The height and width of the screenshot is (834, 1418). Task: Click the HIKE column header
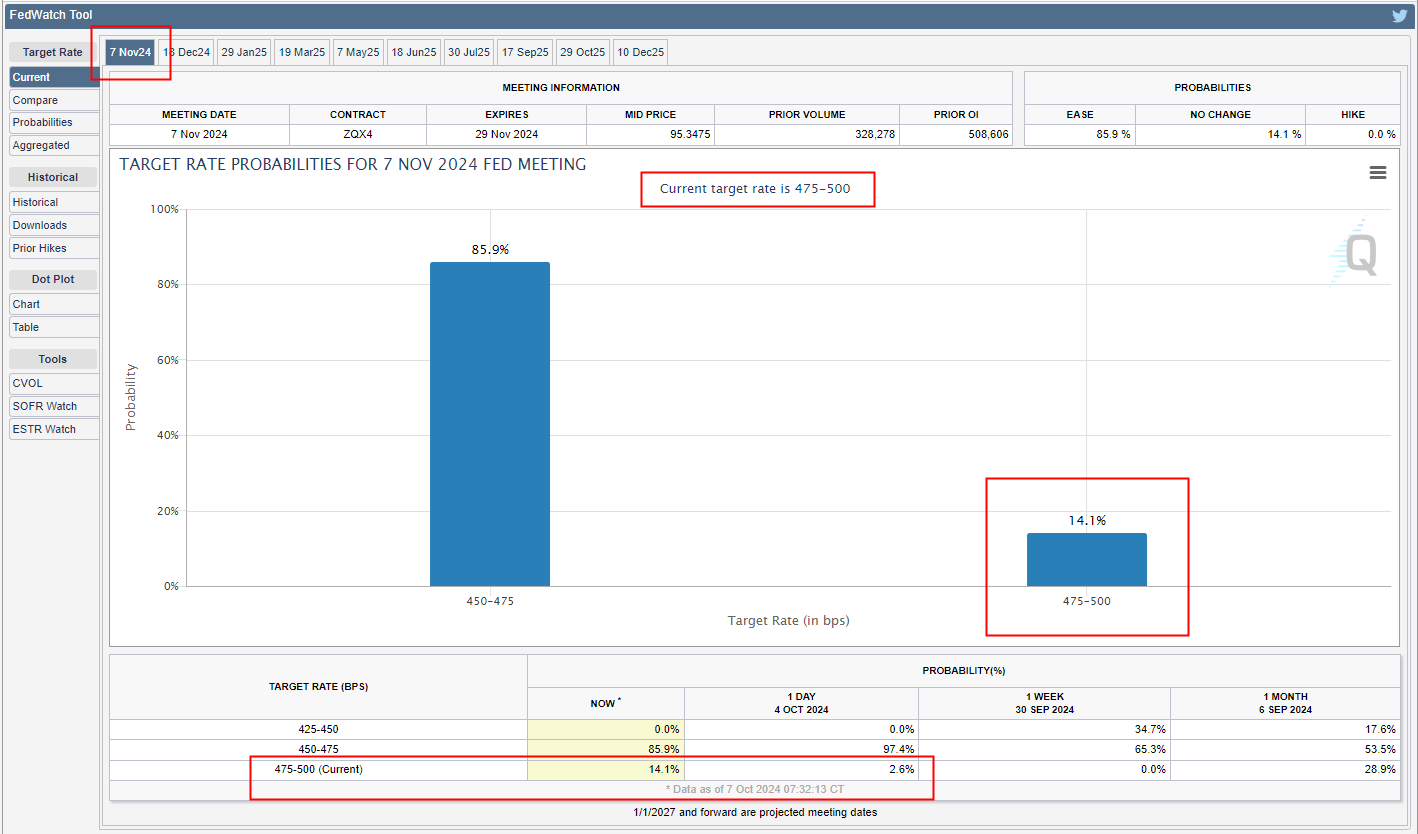[x=1353, y=114]
